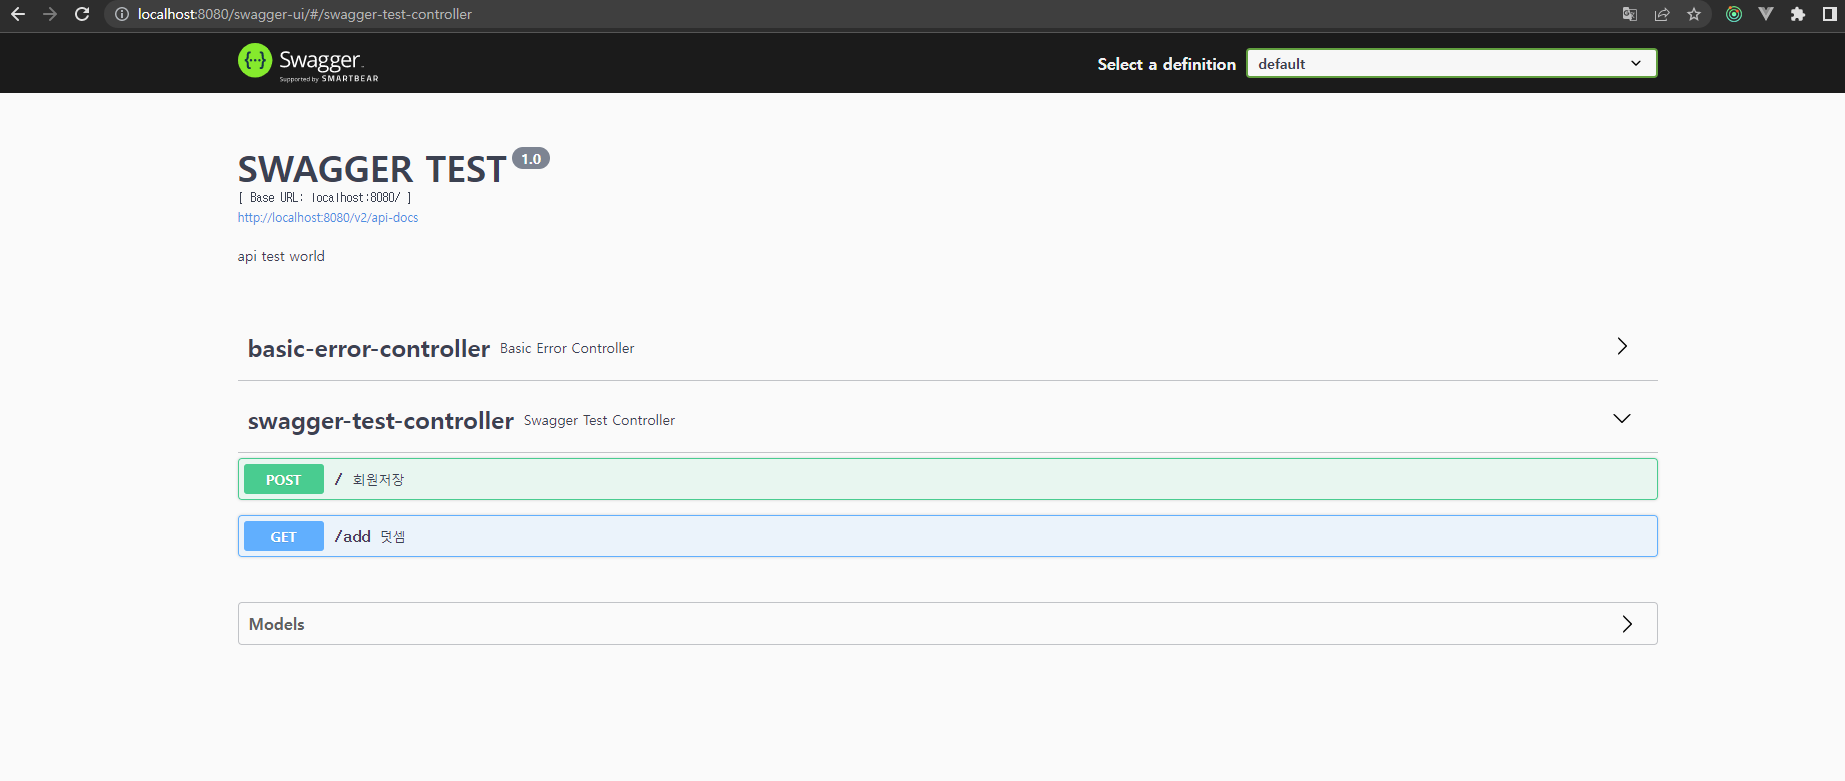This screenshot has width=1845, height=781.
Task: Bookmark this page with the star icon
Action: click(1694, 14)
